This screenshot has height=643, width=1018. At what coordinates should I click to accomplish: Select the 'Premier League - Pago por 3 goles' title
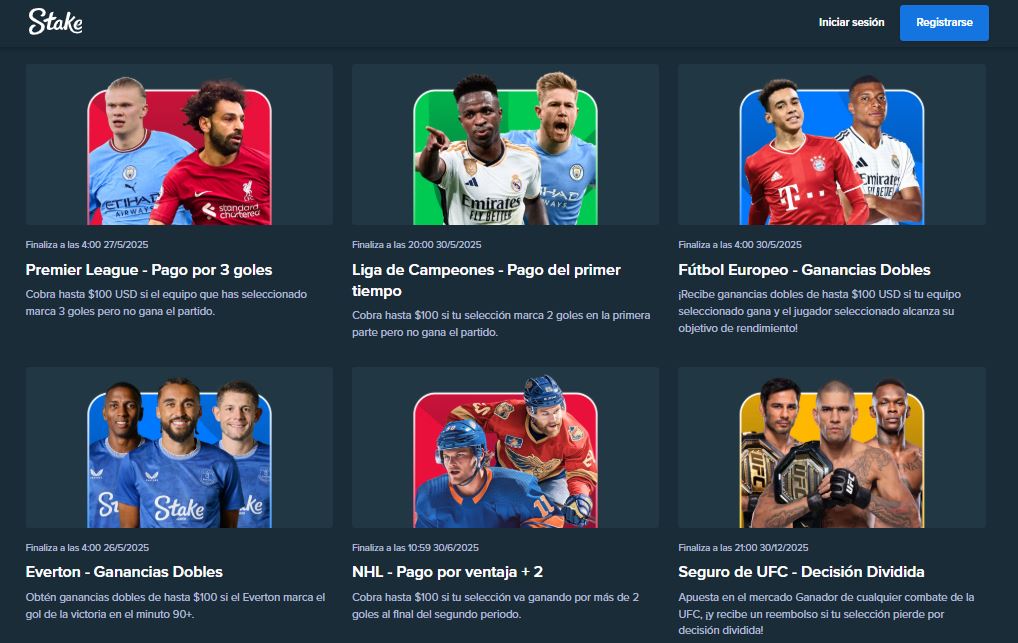coord(149,270)
